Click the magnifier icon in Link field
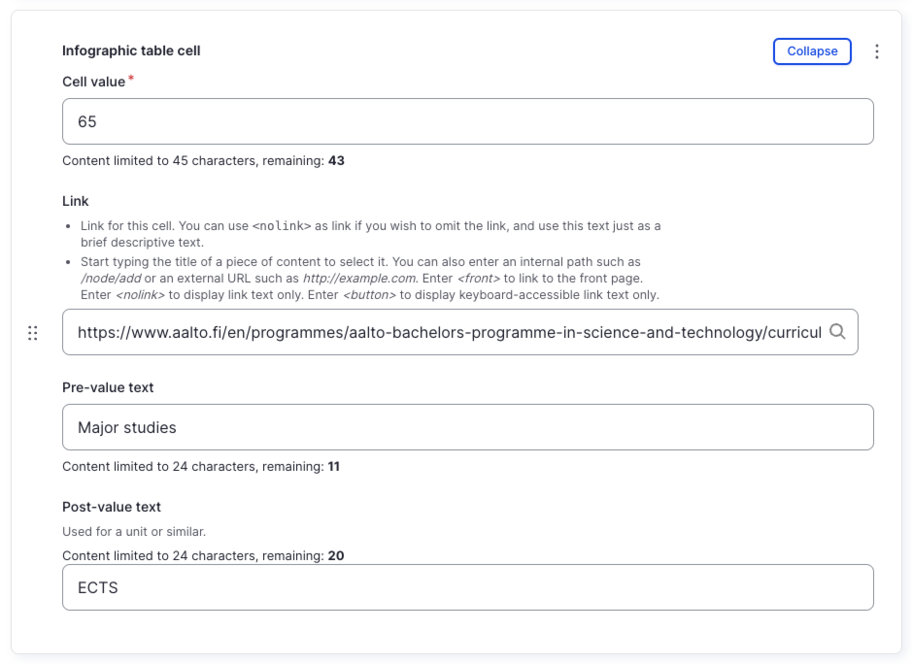The width and height of the screenshot is (912, 664). pos(838,332)
